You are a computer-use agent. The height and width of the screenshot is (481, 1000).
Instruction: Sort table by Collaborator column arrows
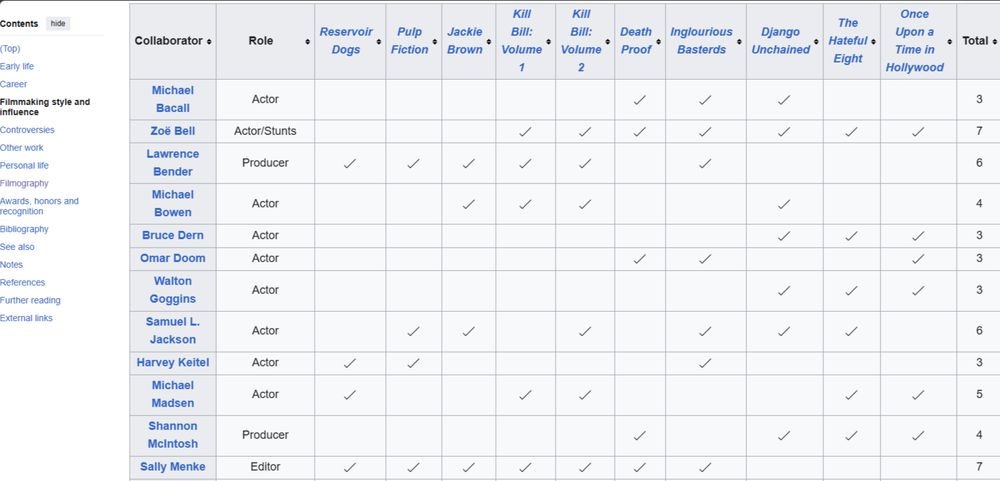209,41
